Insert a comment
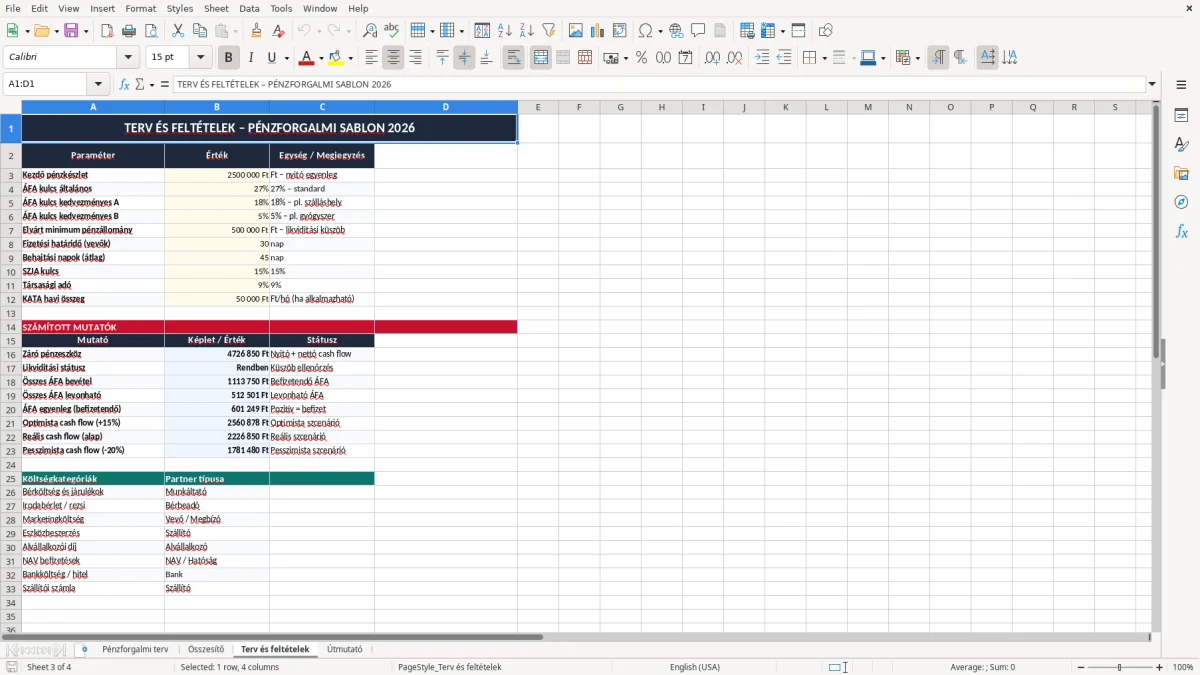Viewport: 1200px width, 675px height. click(698, 31)
